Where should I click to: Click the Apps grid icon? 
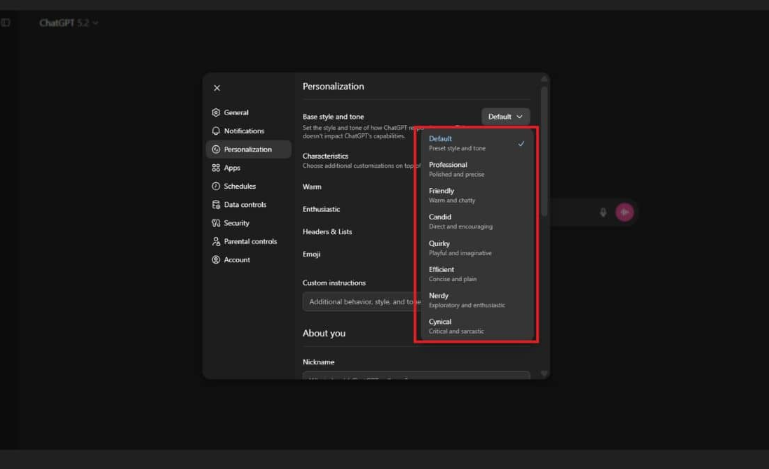click(x=216, y=168)
